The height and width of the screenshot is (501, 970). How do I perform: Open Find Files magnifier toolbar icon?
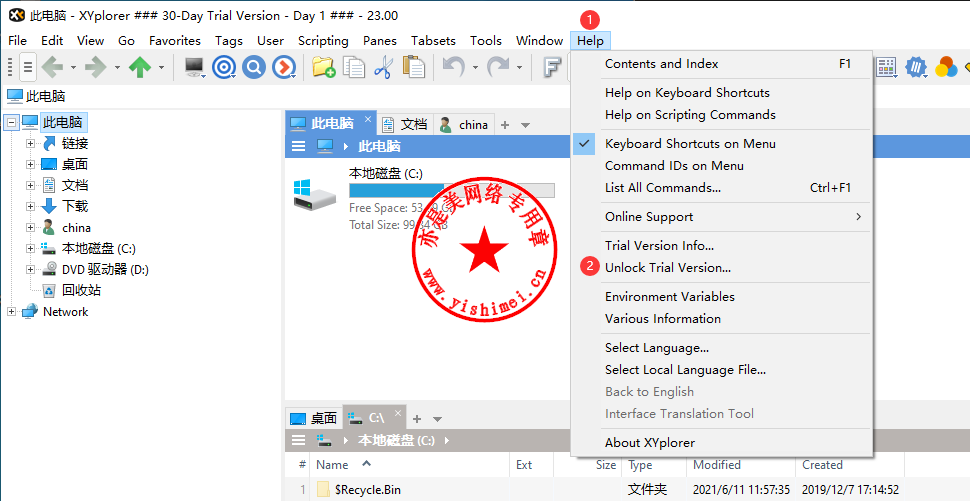click(x=254, y=67)
